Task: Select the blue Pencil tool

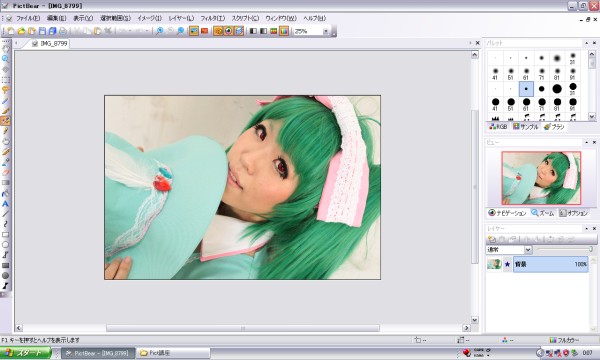Action: (x=5, y=101)
